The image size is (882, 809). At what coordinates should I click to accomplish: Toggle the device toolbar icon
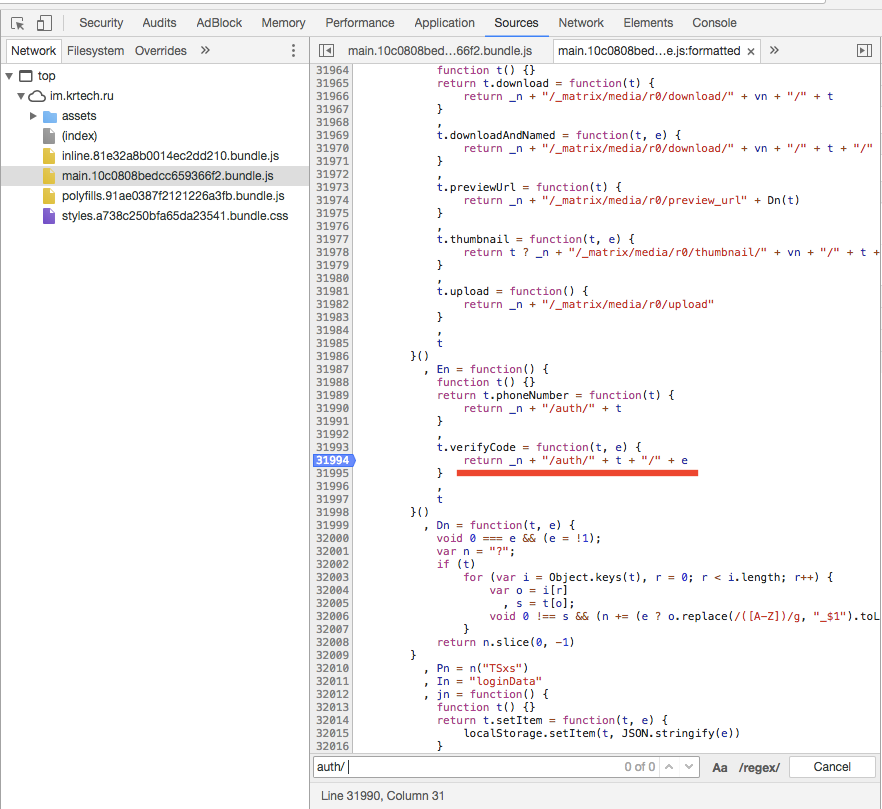[x=44, y=22]
